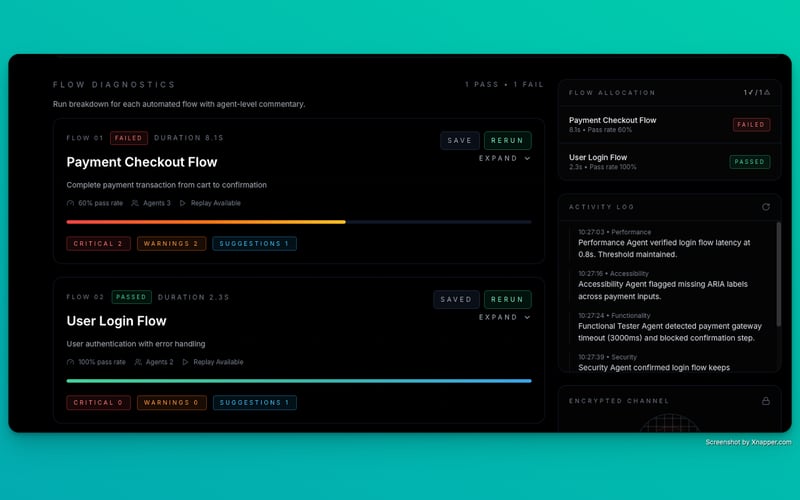Click the replay play icon in User Login Flow
Image resolution: width=800 pixels, height=500 pixels.
185,362
